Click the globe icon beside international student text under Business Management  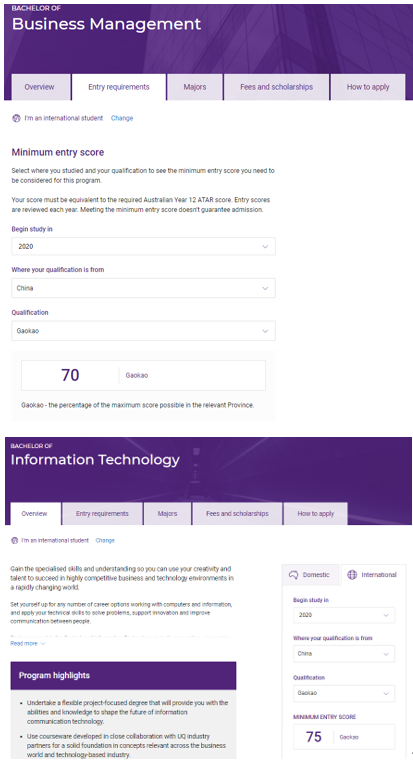click(16, 118)
